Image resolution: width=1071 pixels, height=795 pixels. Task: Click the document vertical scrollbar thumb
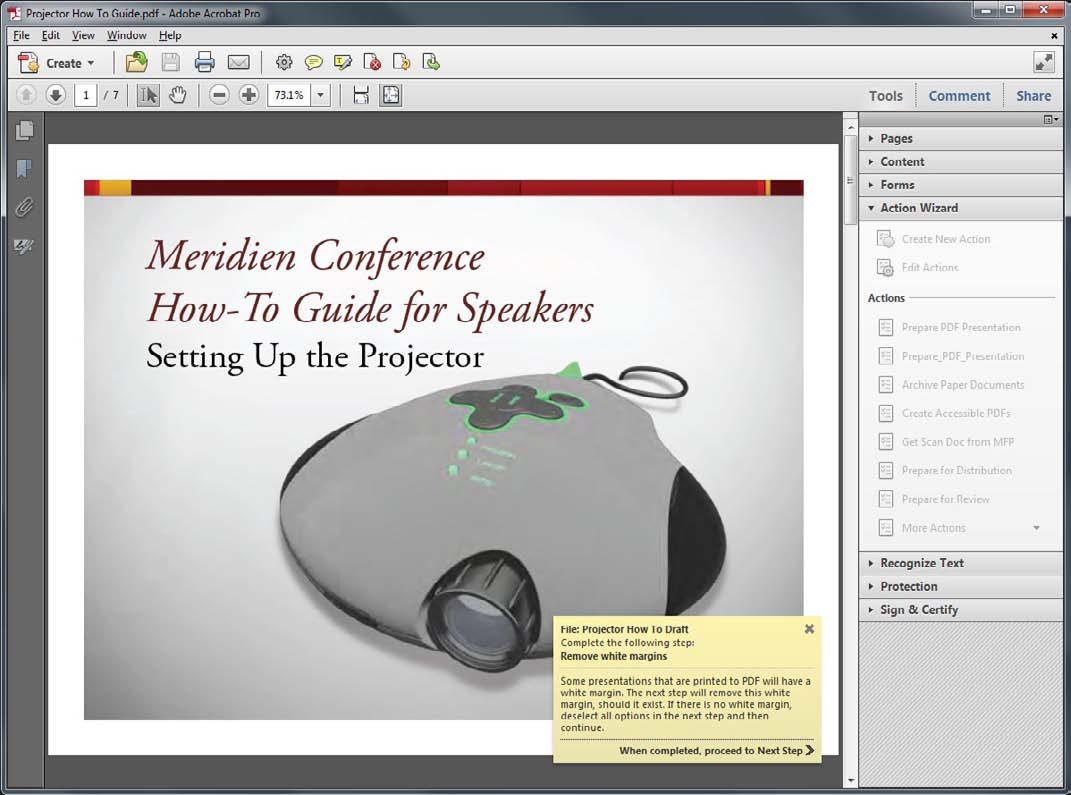click(850, 179)
